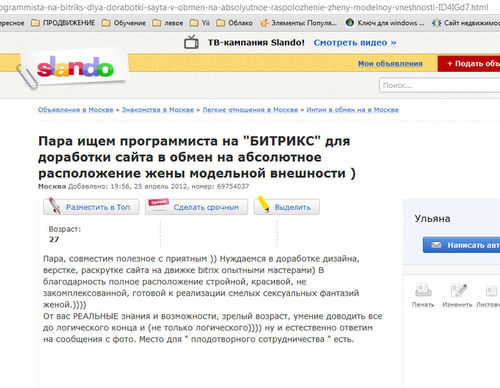Screen dimensions: 500x388
Task: Click the Написать автору button
Action: click(462, 245)
